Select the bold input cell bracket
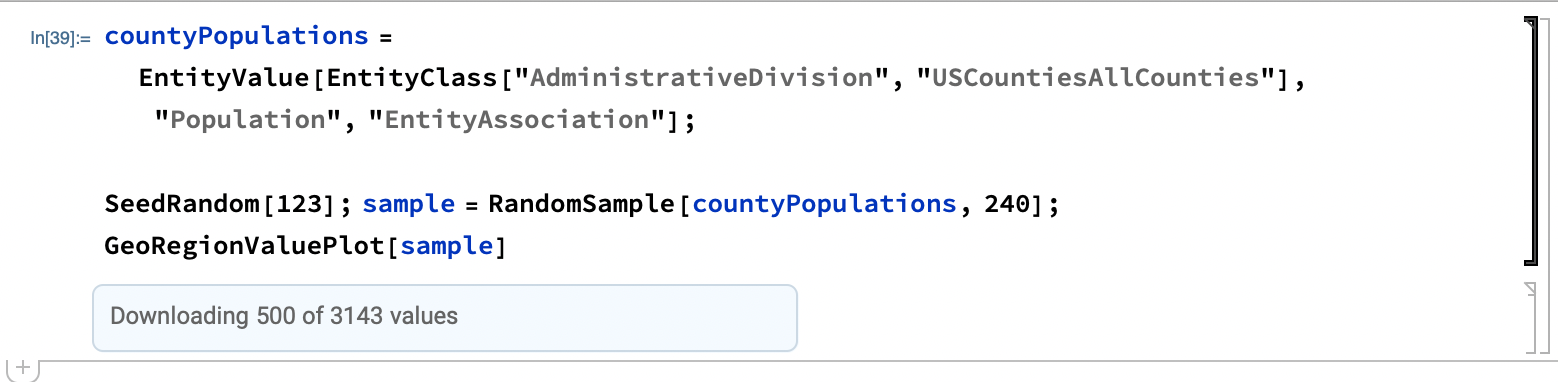 [x=1528, y=141]
